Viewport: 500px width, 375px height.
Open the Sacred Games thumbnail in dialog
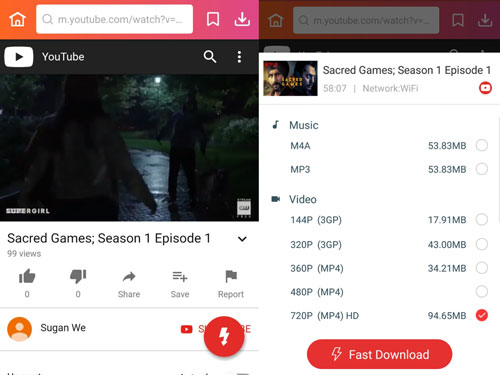[x=290, y=78]
